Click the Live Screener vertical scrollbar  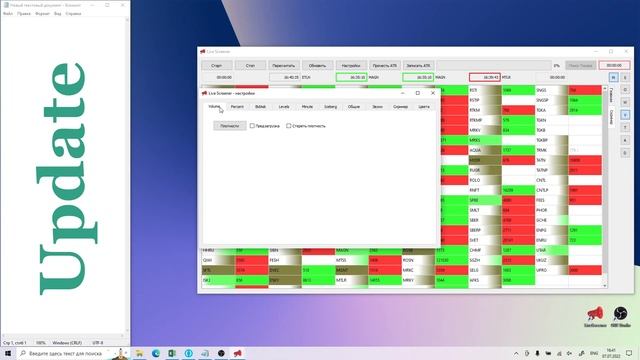coord(605,187)
